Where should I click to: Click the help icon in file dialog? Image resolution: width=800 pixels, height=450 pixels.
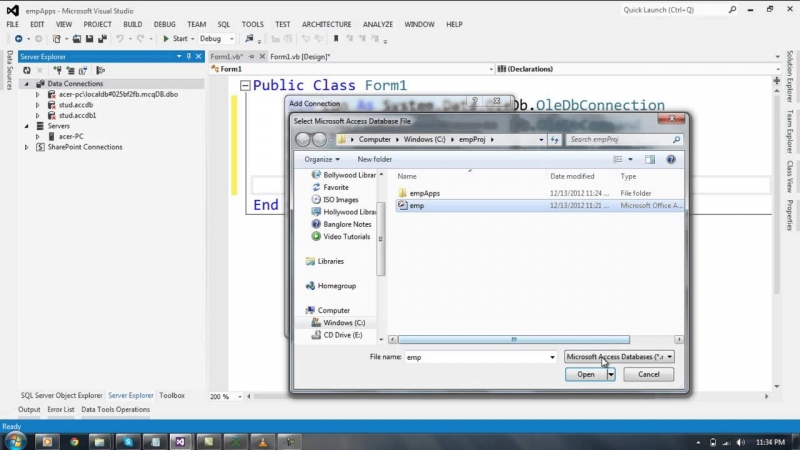(671, 159)
